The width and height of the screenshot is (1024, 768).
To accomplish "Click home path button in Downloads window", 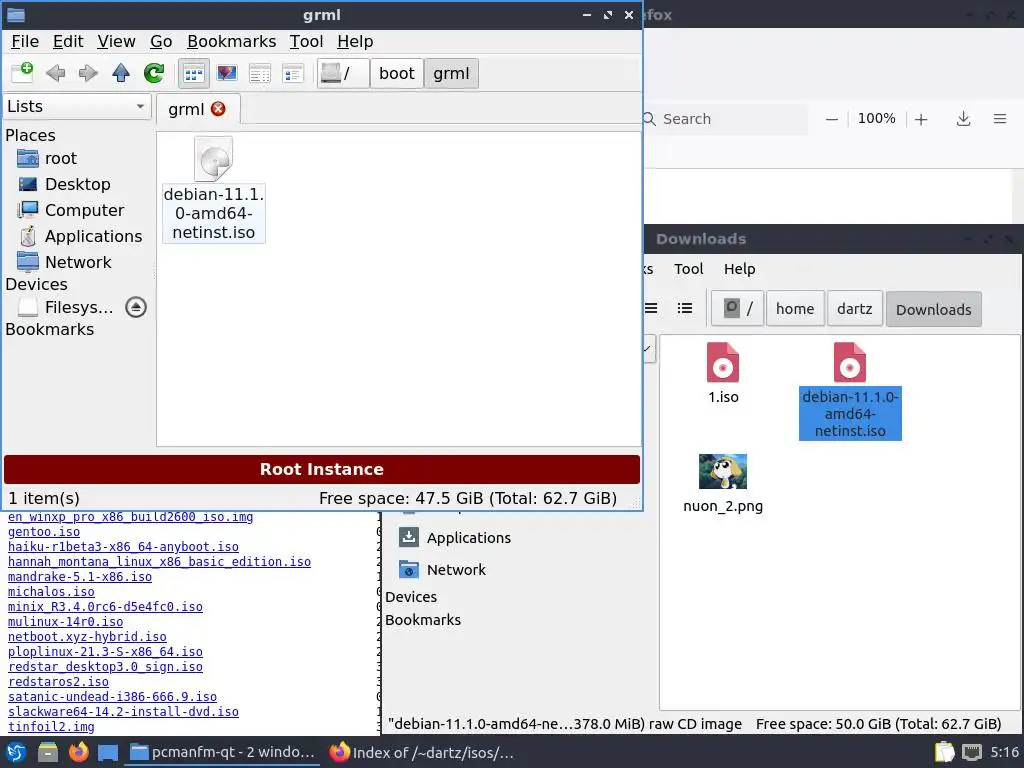I will [x=795, y=309].
